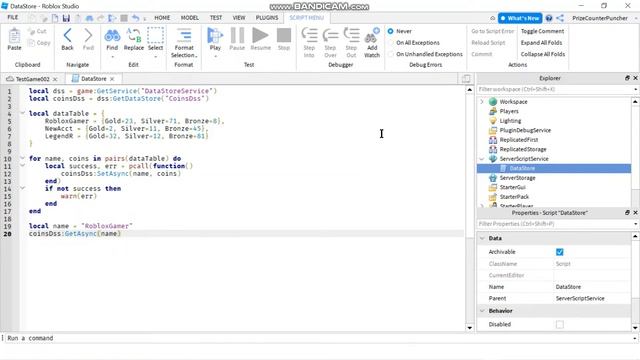Collapse the ServerScriptService tree node
Screen dimensions: 640x360
(x=482, y=159)
